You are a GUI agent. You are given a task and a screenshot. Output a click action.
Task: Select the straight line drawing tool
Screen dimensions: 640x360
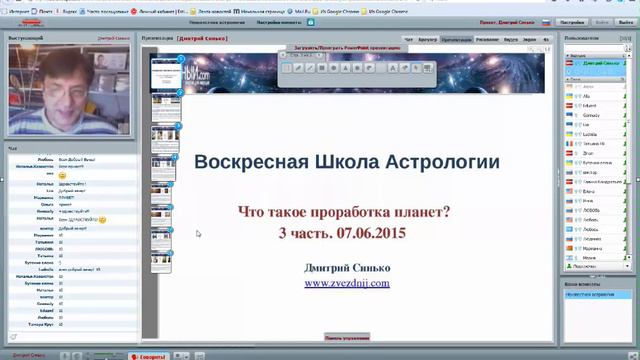pyautogui.click(x=310, y=68)
